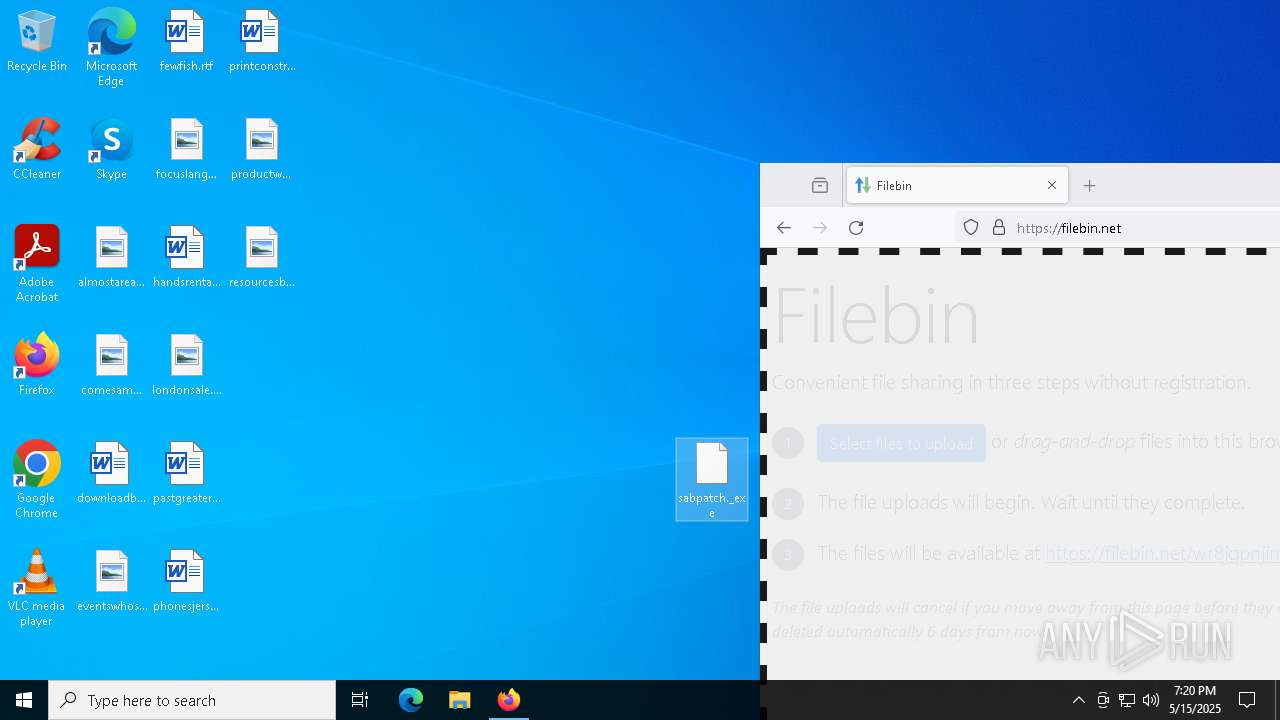Select the printconstr... Word document icon
The image size is (1280, 720).
[261, 42]
